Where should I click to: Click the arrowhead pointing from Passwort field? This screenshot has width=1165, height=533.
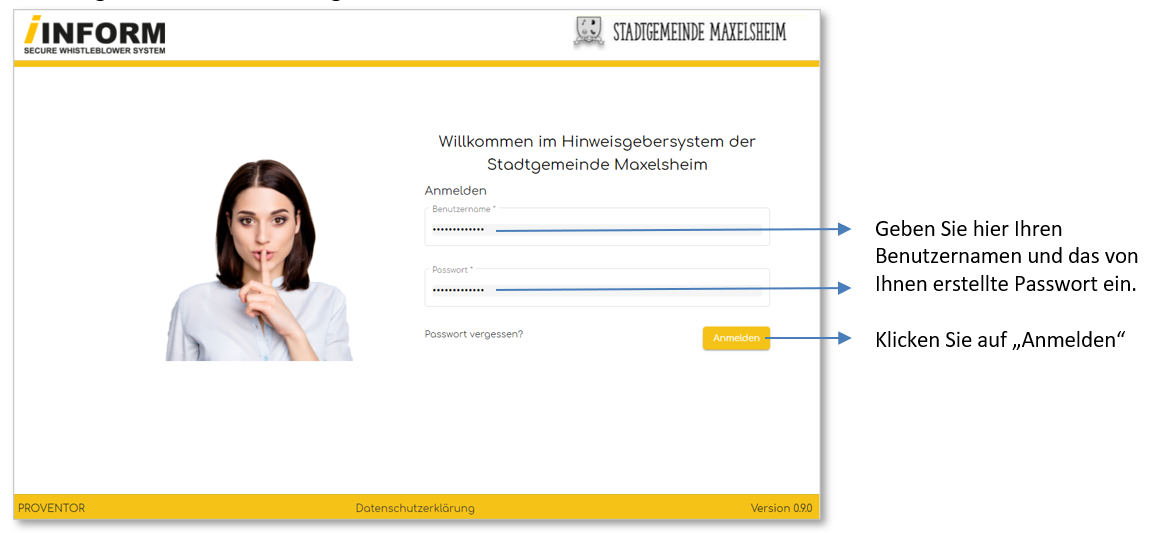coord(844,288)
